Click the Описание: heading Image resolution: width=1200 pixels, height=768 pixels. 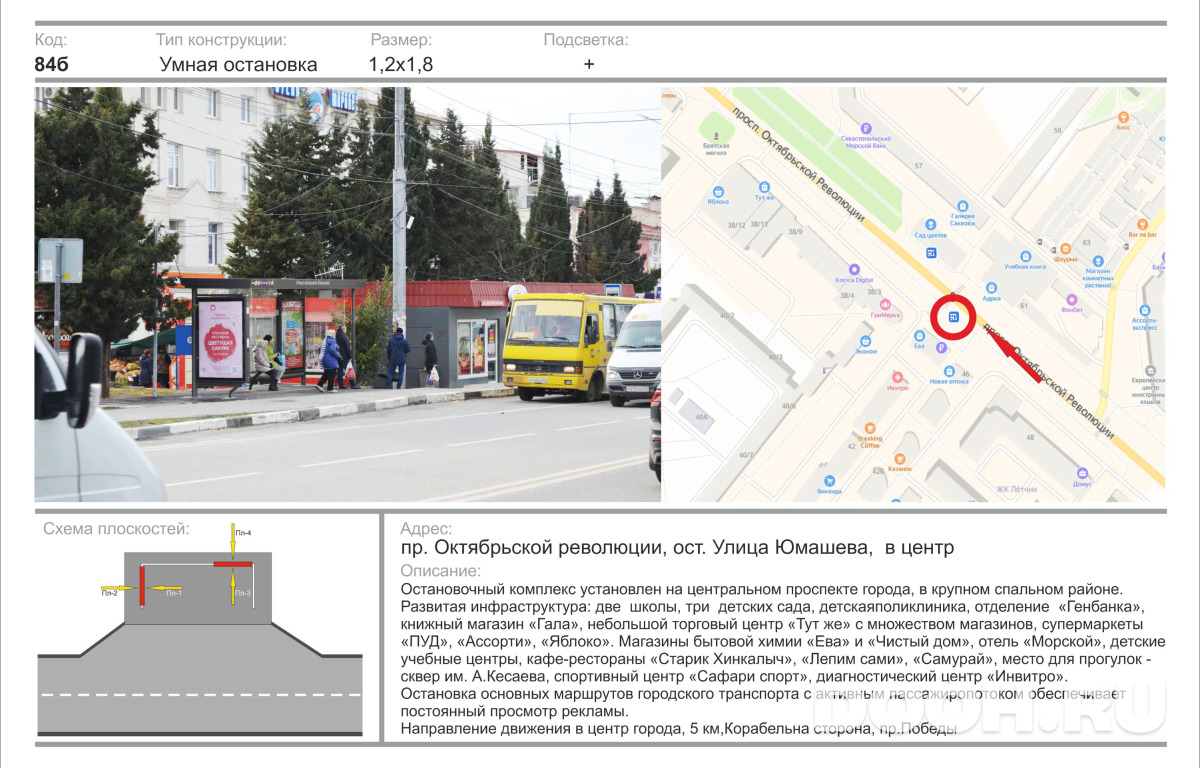click(440, 571)
